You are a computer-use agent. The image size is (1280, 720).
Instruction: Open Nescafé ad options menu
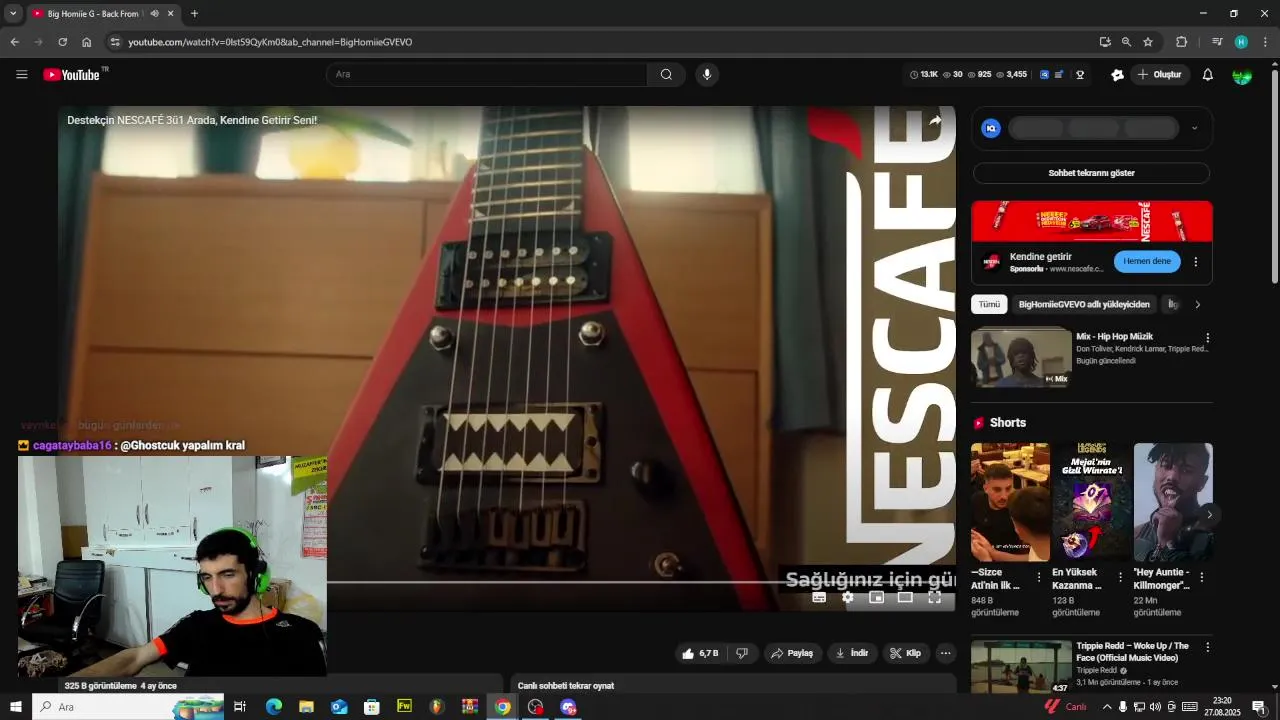1195,262
